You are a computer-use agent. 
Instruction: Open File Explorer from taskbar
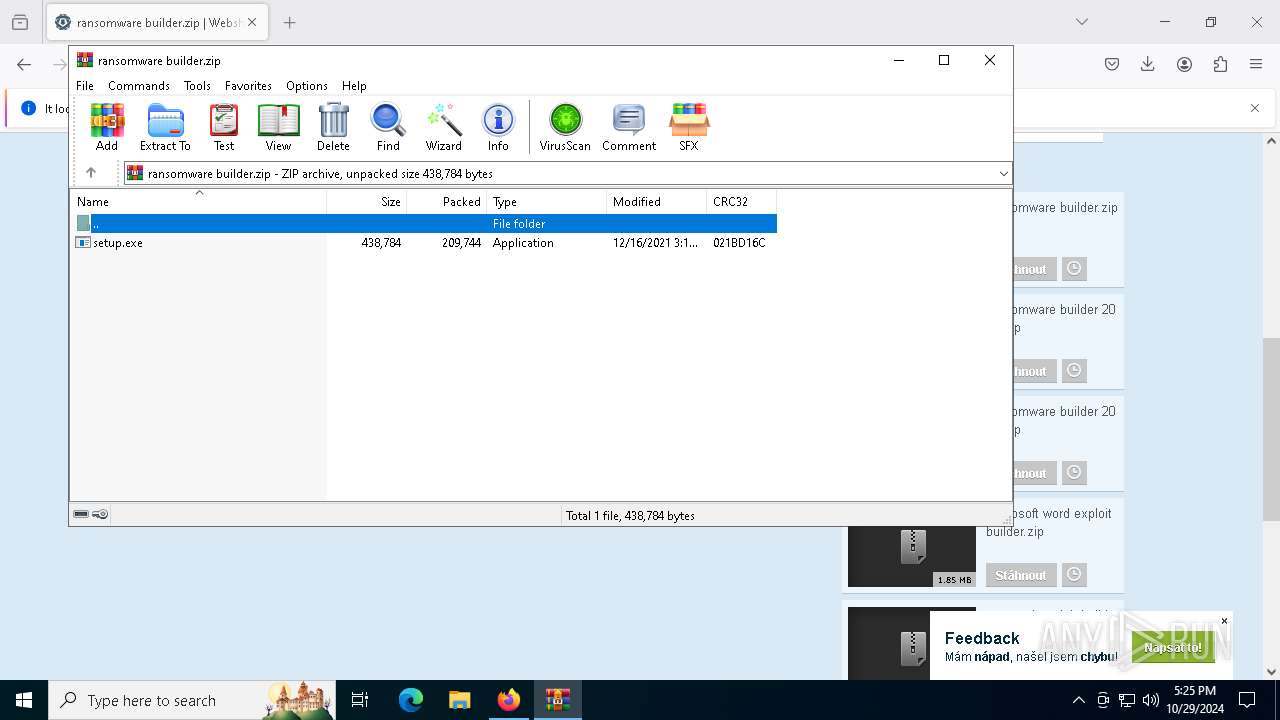459,700
